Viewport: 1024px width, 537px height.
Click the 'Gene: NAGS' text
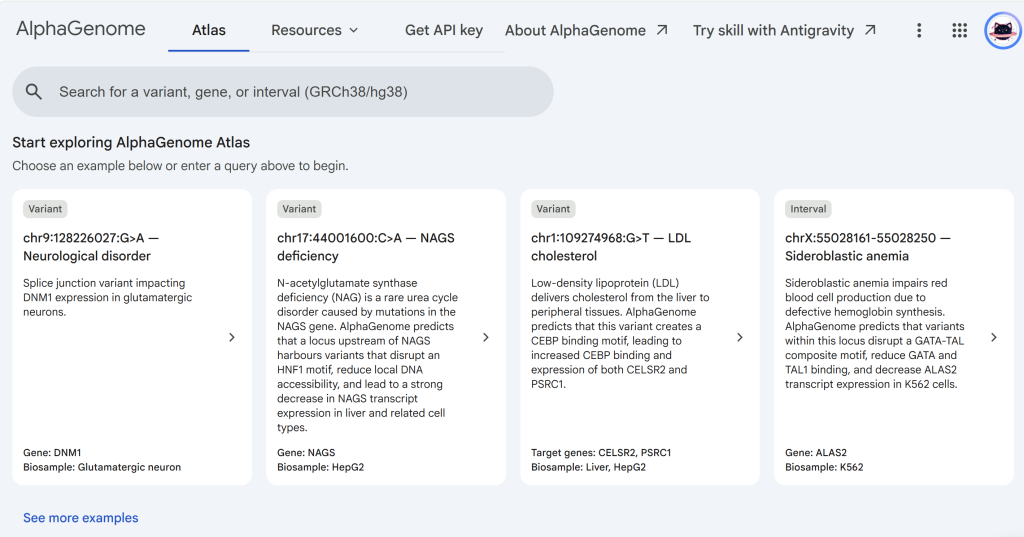(x=306, y=452)
